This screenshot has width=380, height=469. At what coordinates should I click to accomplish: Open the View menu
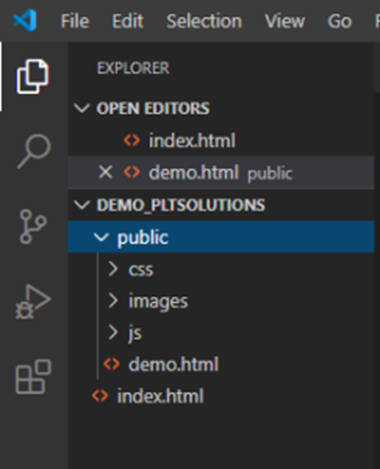pyautogui.click(x=285, y=21)
